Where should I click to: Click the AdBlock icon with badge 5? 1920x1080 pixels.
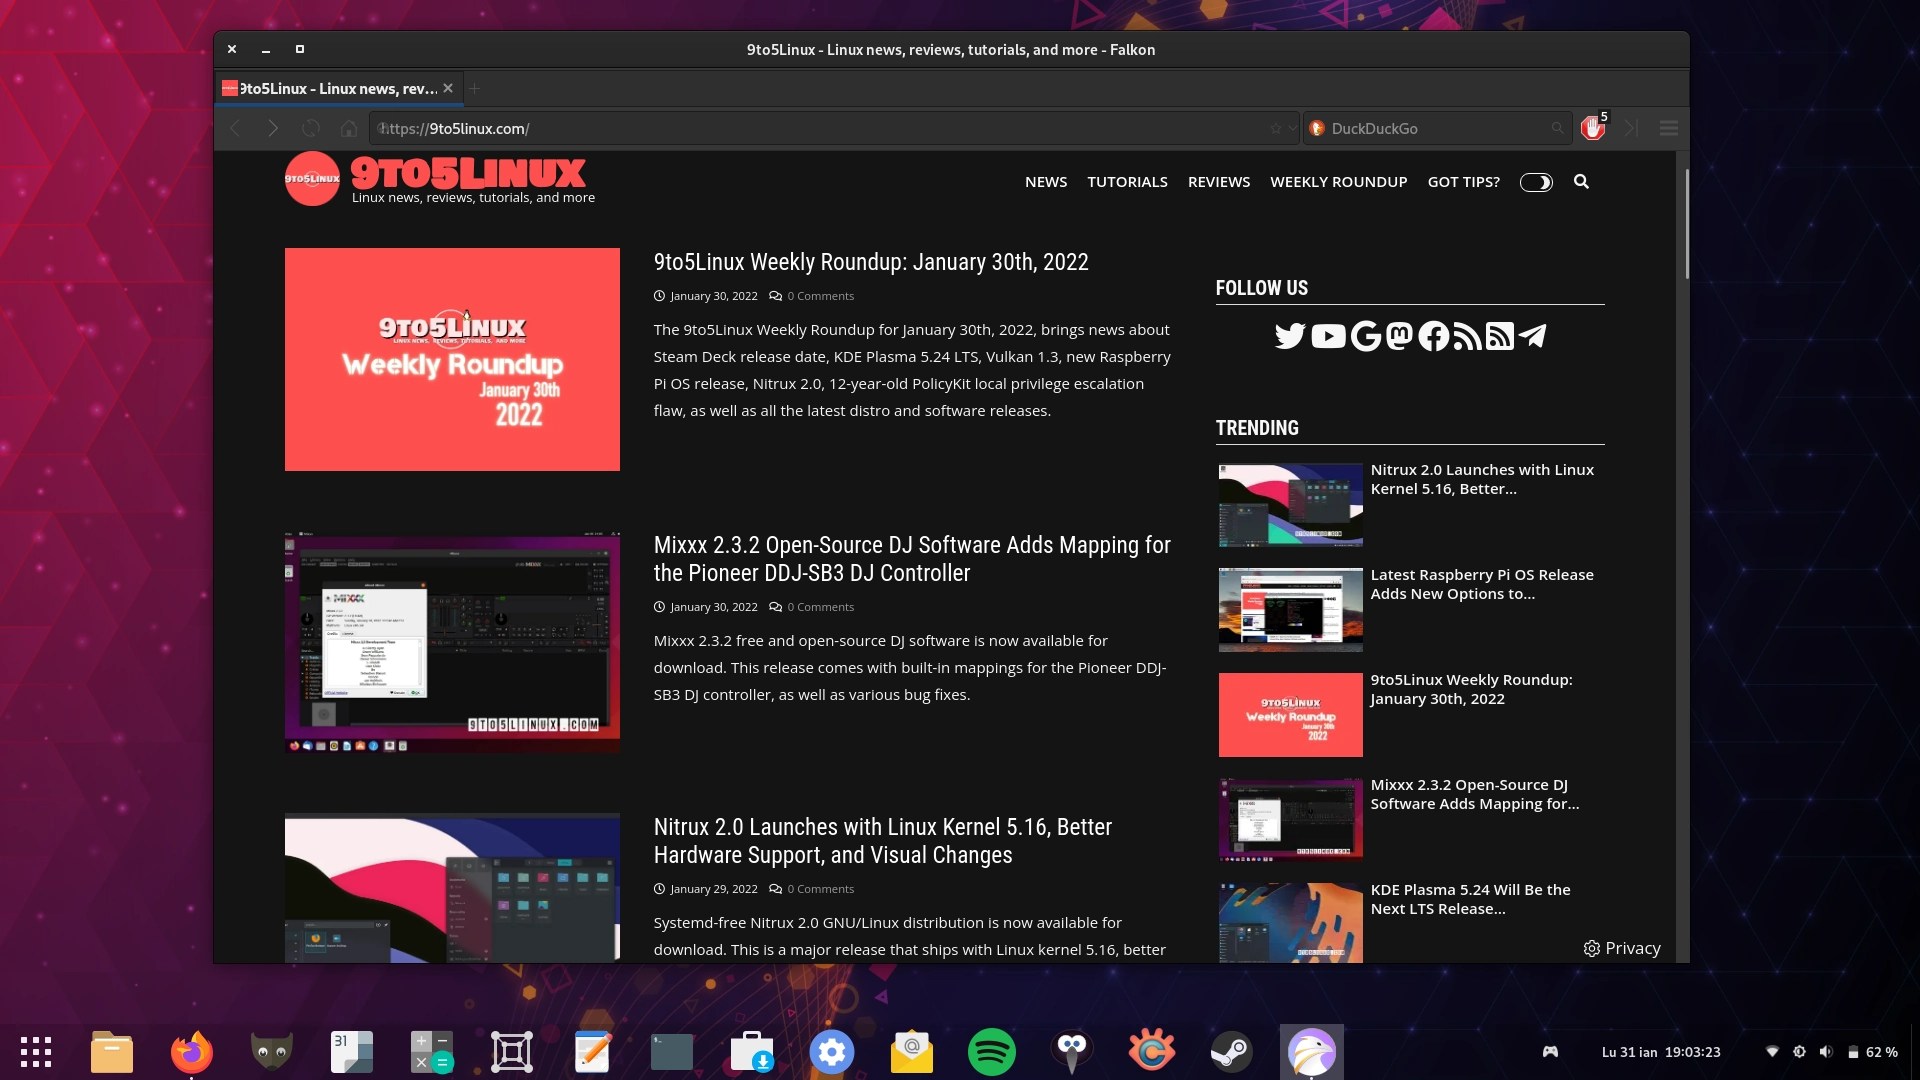coord(1592,128)
